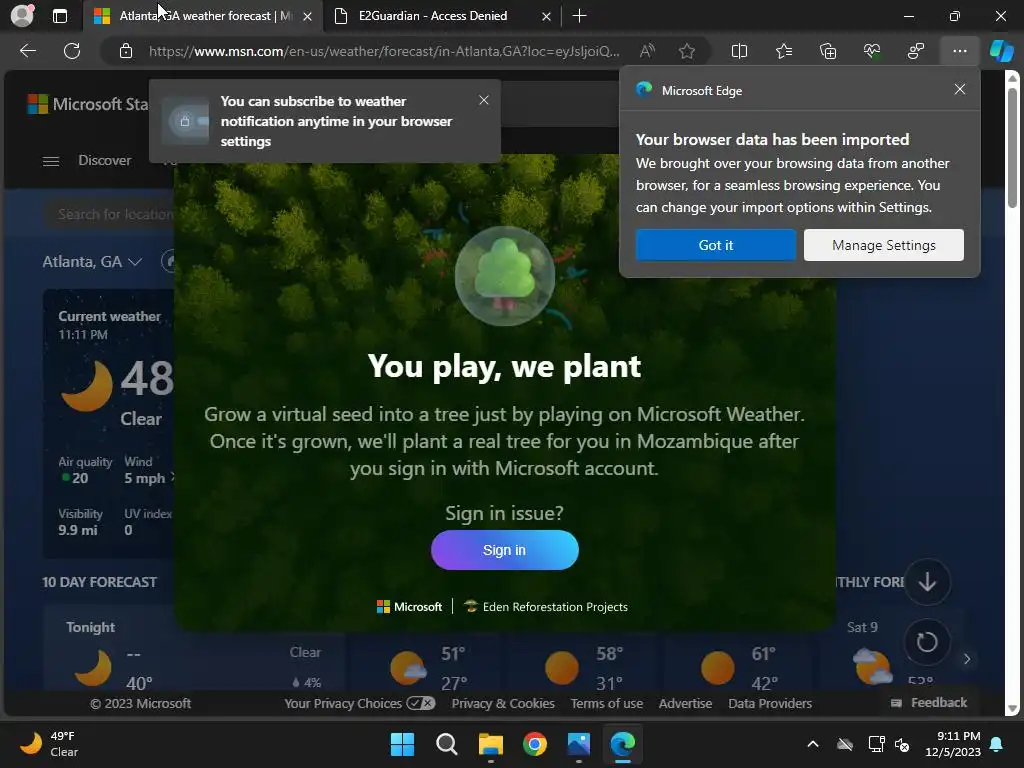Click the Air quality 20 reading
1024x768 pixels.
[x=85, y=470]
